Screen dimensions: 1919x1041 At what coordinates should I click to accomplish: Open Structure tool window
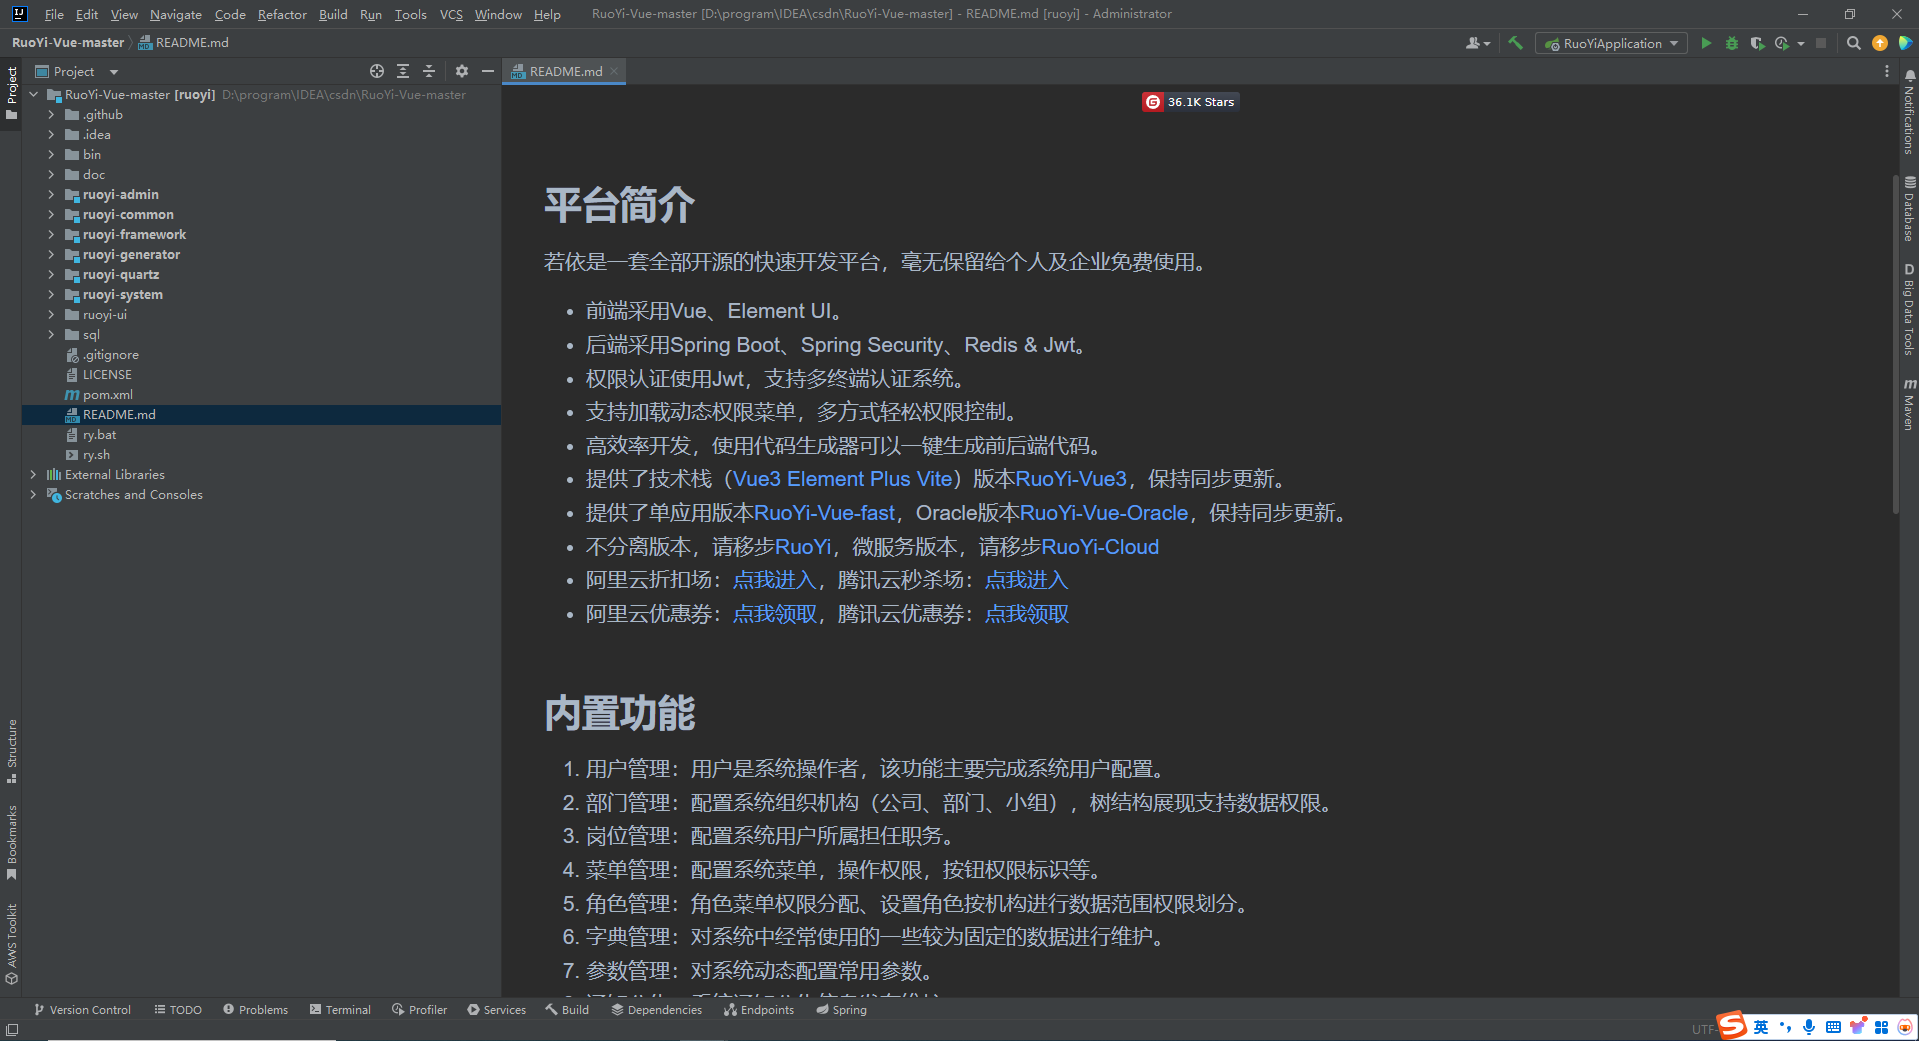[x=11, y=751]
